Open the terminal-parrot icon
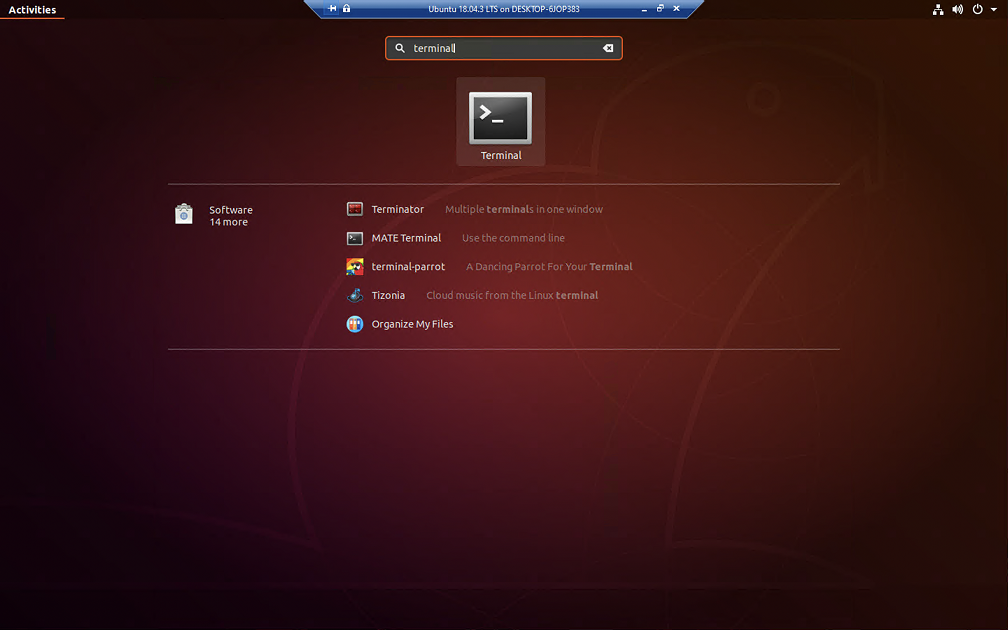Screen dimensions: 1008x630 (355, 267)
